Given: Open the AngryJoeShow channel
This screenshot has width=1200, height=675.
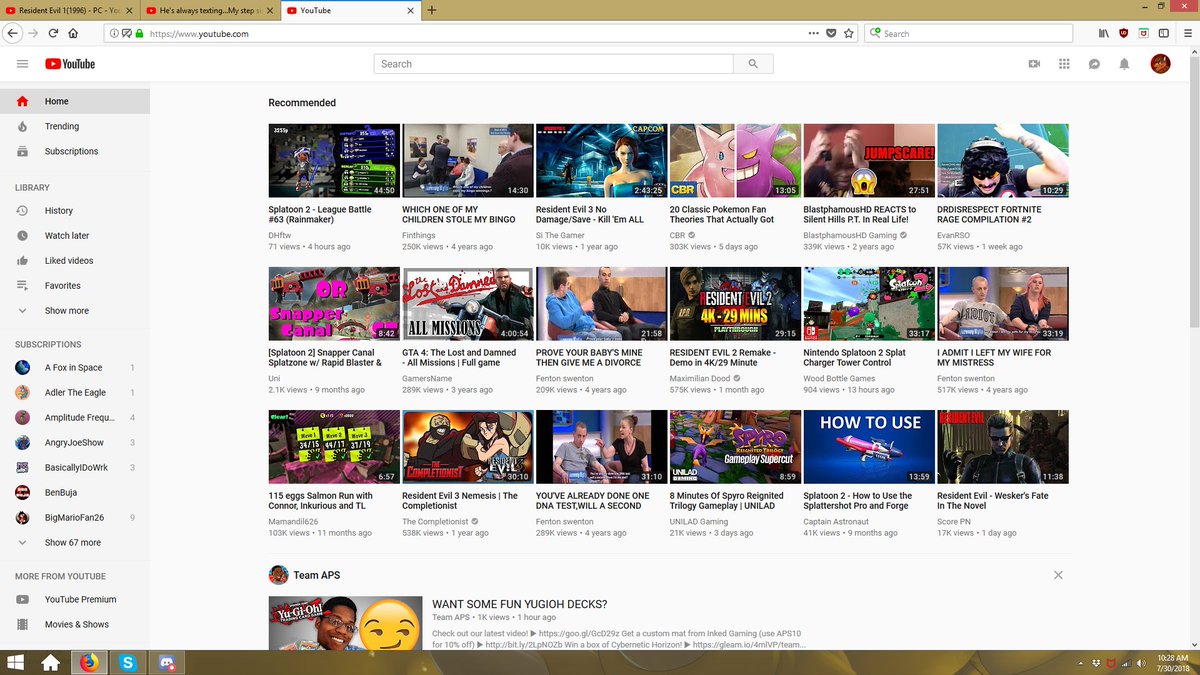Looking at the screenshot, I should point(75,442).
